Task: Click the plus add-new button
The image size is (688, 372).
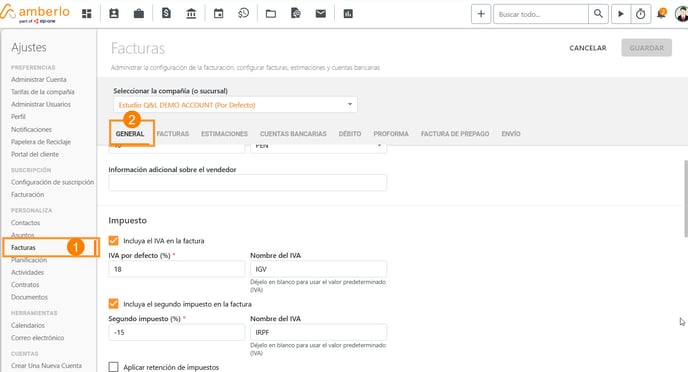Action: tap(481, 14)
